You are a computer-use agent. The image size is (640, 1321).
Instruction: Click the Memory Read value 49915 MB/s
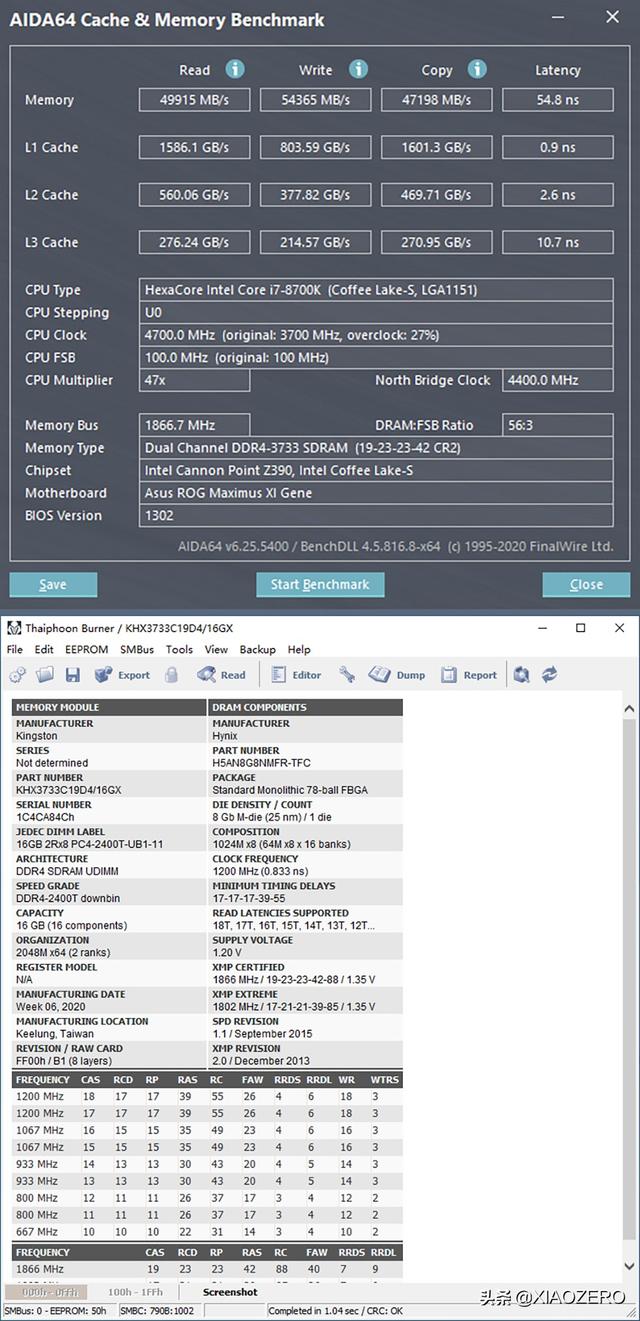pyautogui.click(x=194, y=100)
